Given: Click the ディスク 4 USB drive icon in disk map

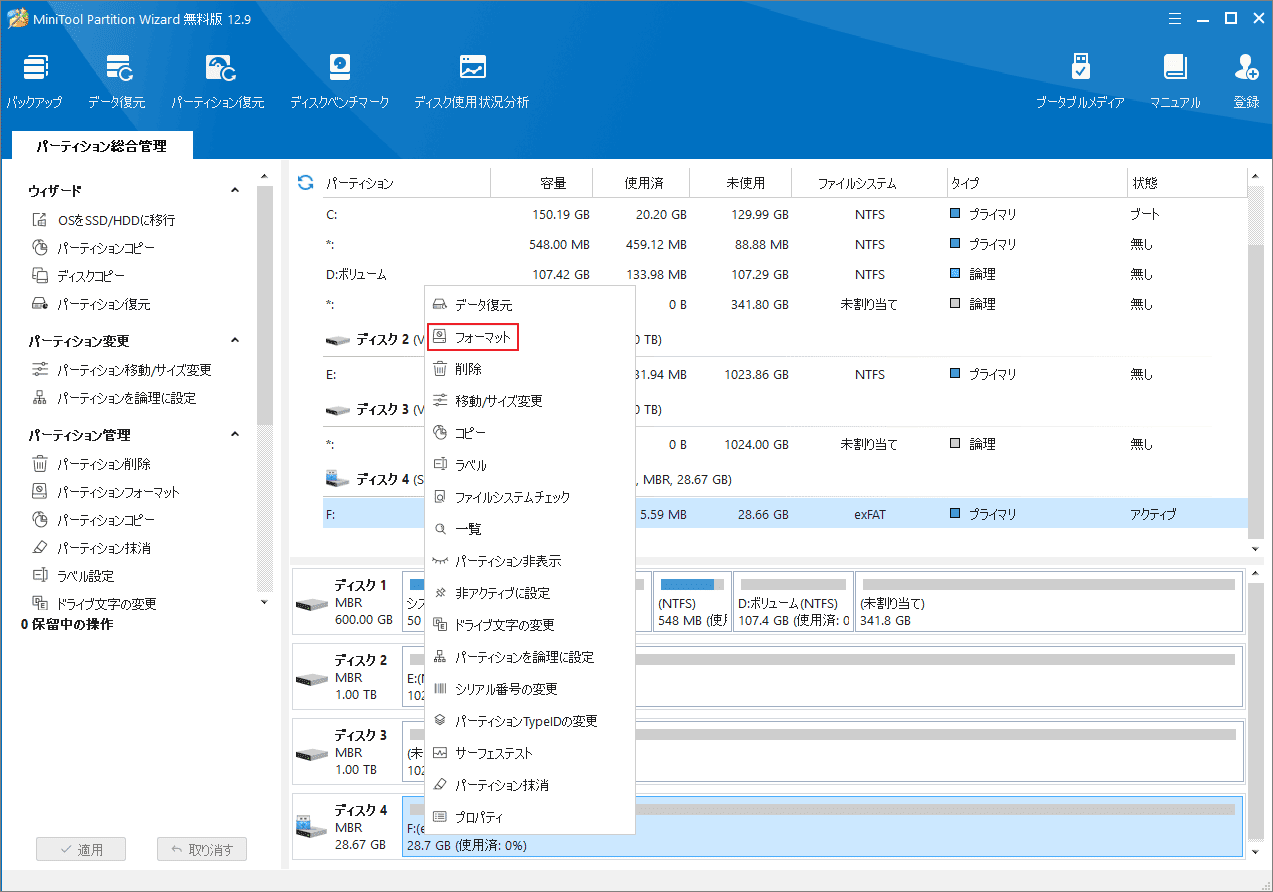Looking at the screenshot, I should point(313,828).
